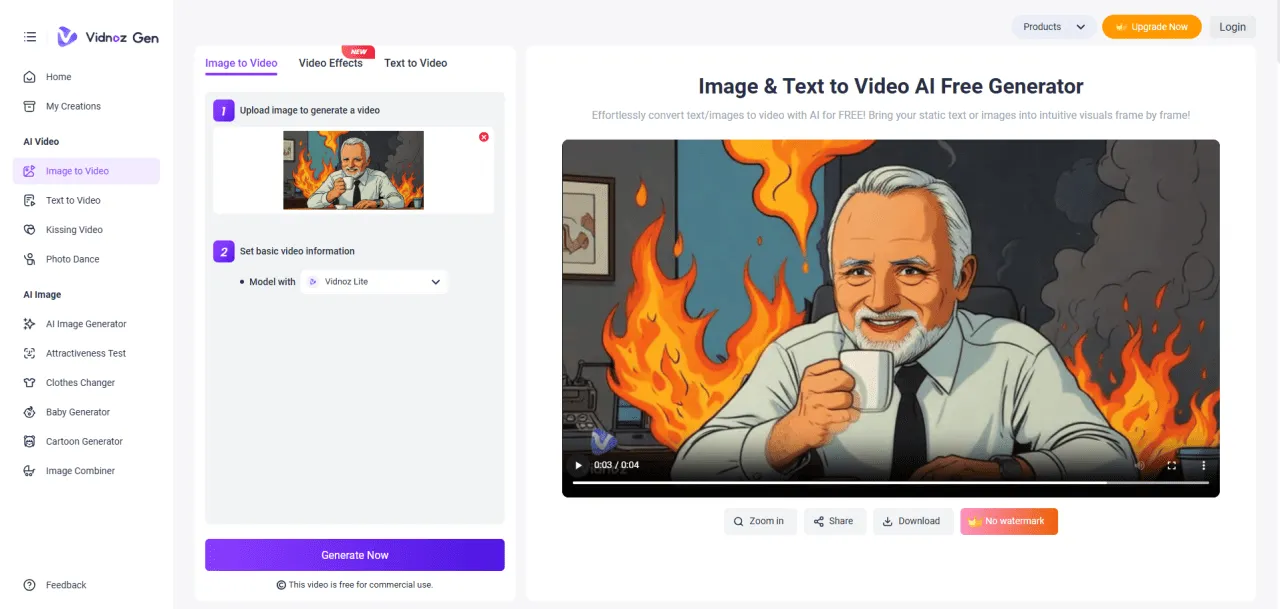Image resolution: width=1280 pixels, height=609 pixels.
Task: Open the Products dropdown
Action: pyautogui.click(x=1052, y=27)
